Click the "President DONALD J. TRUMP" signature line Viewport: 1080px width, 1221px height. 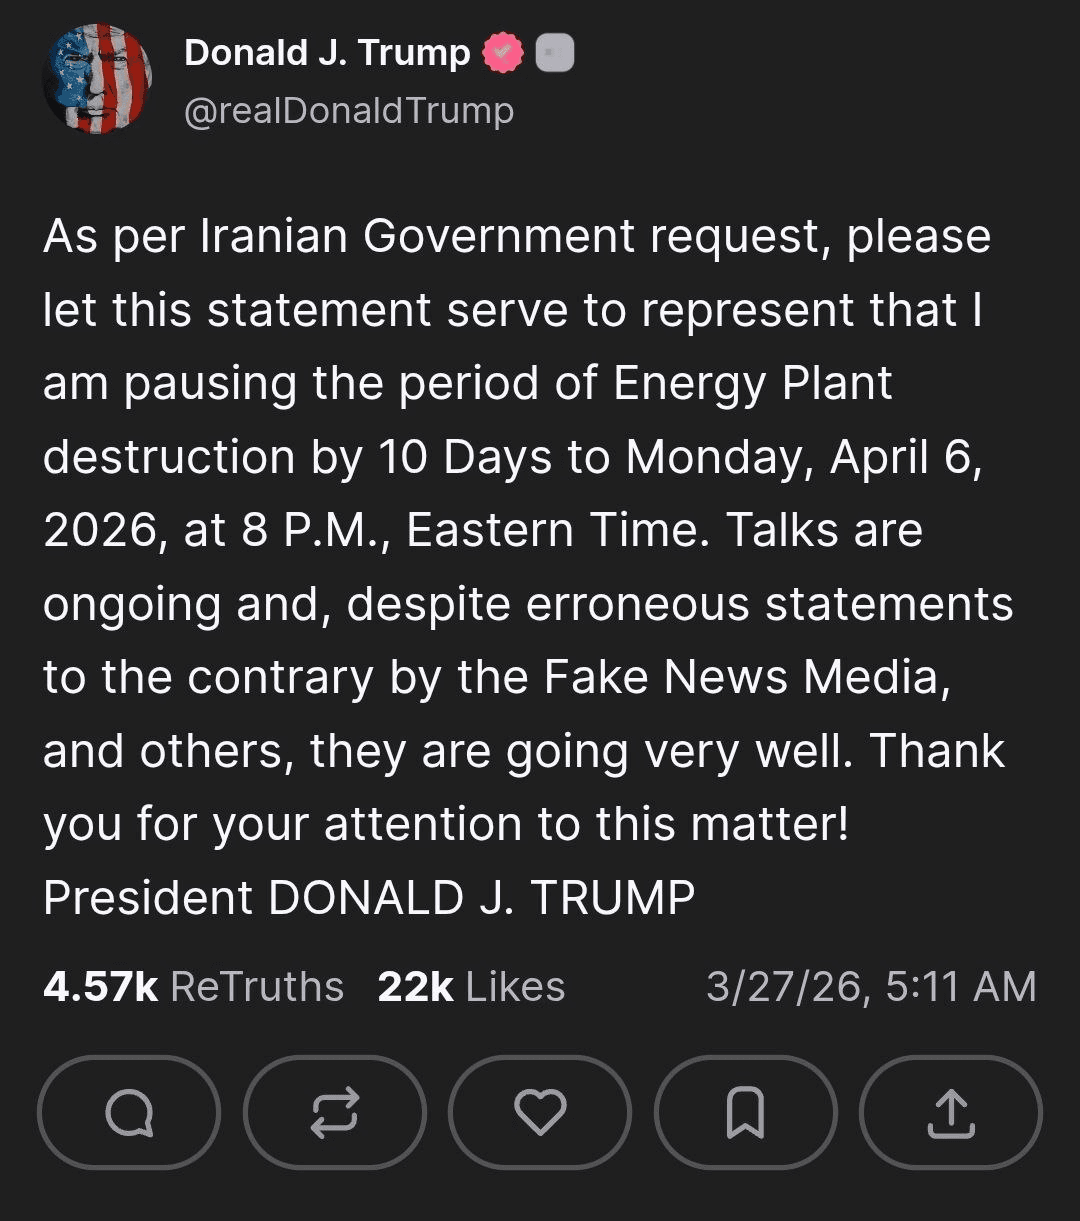coord(369,897)
